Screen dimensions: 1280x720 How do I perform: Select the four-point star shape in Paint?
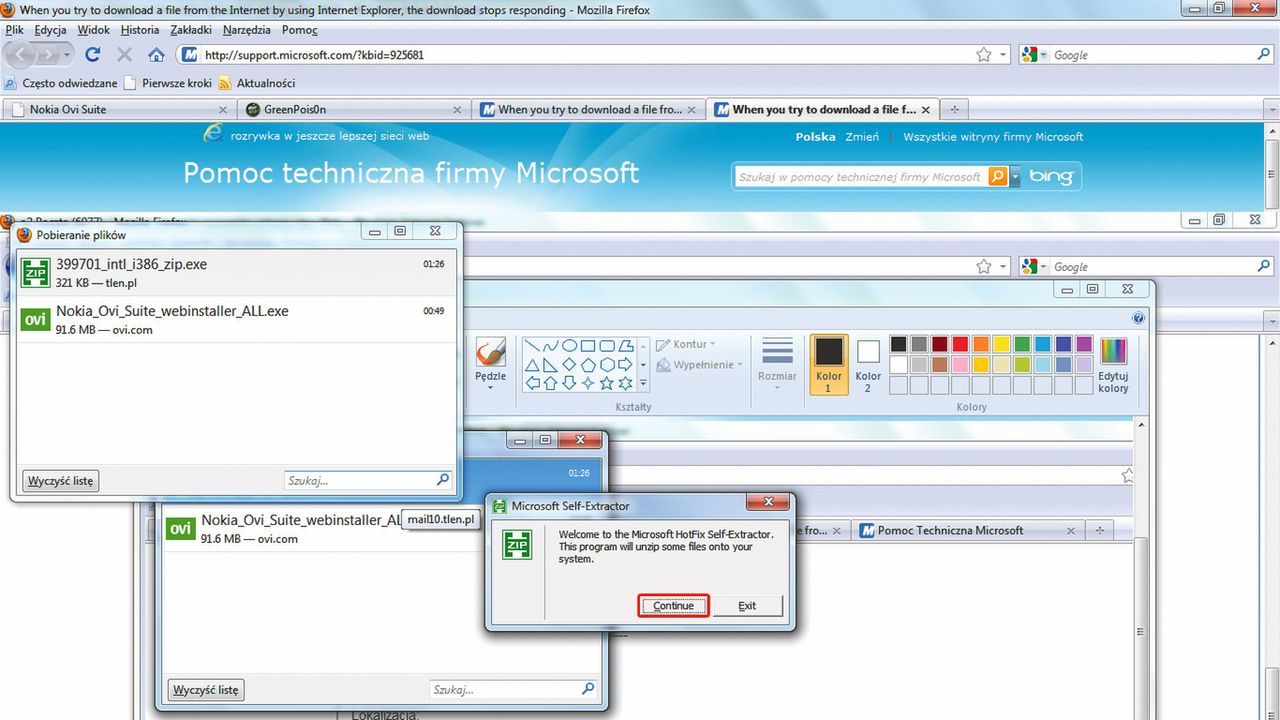588,383
